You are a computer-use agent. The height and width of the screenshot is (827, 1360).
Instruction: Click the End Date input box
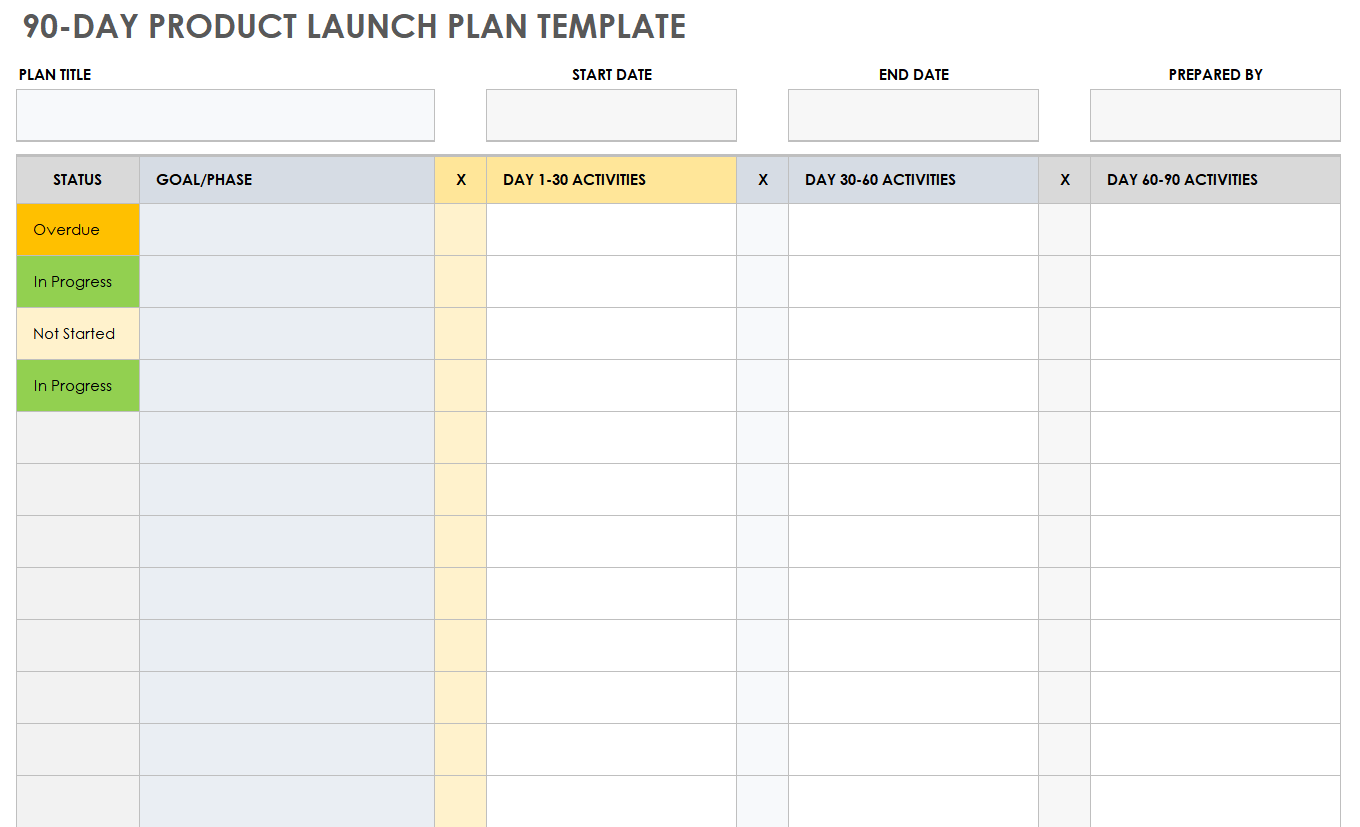coord(913,115)
